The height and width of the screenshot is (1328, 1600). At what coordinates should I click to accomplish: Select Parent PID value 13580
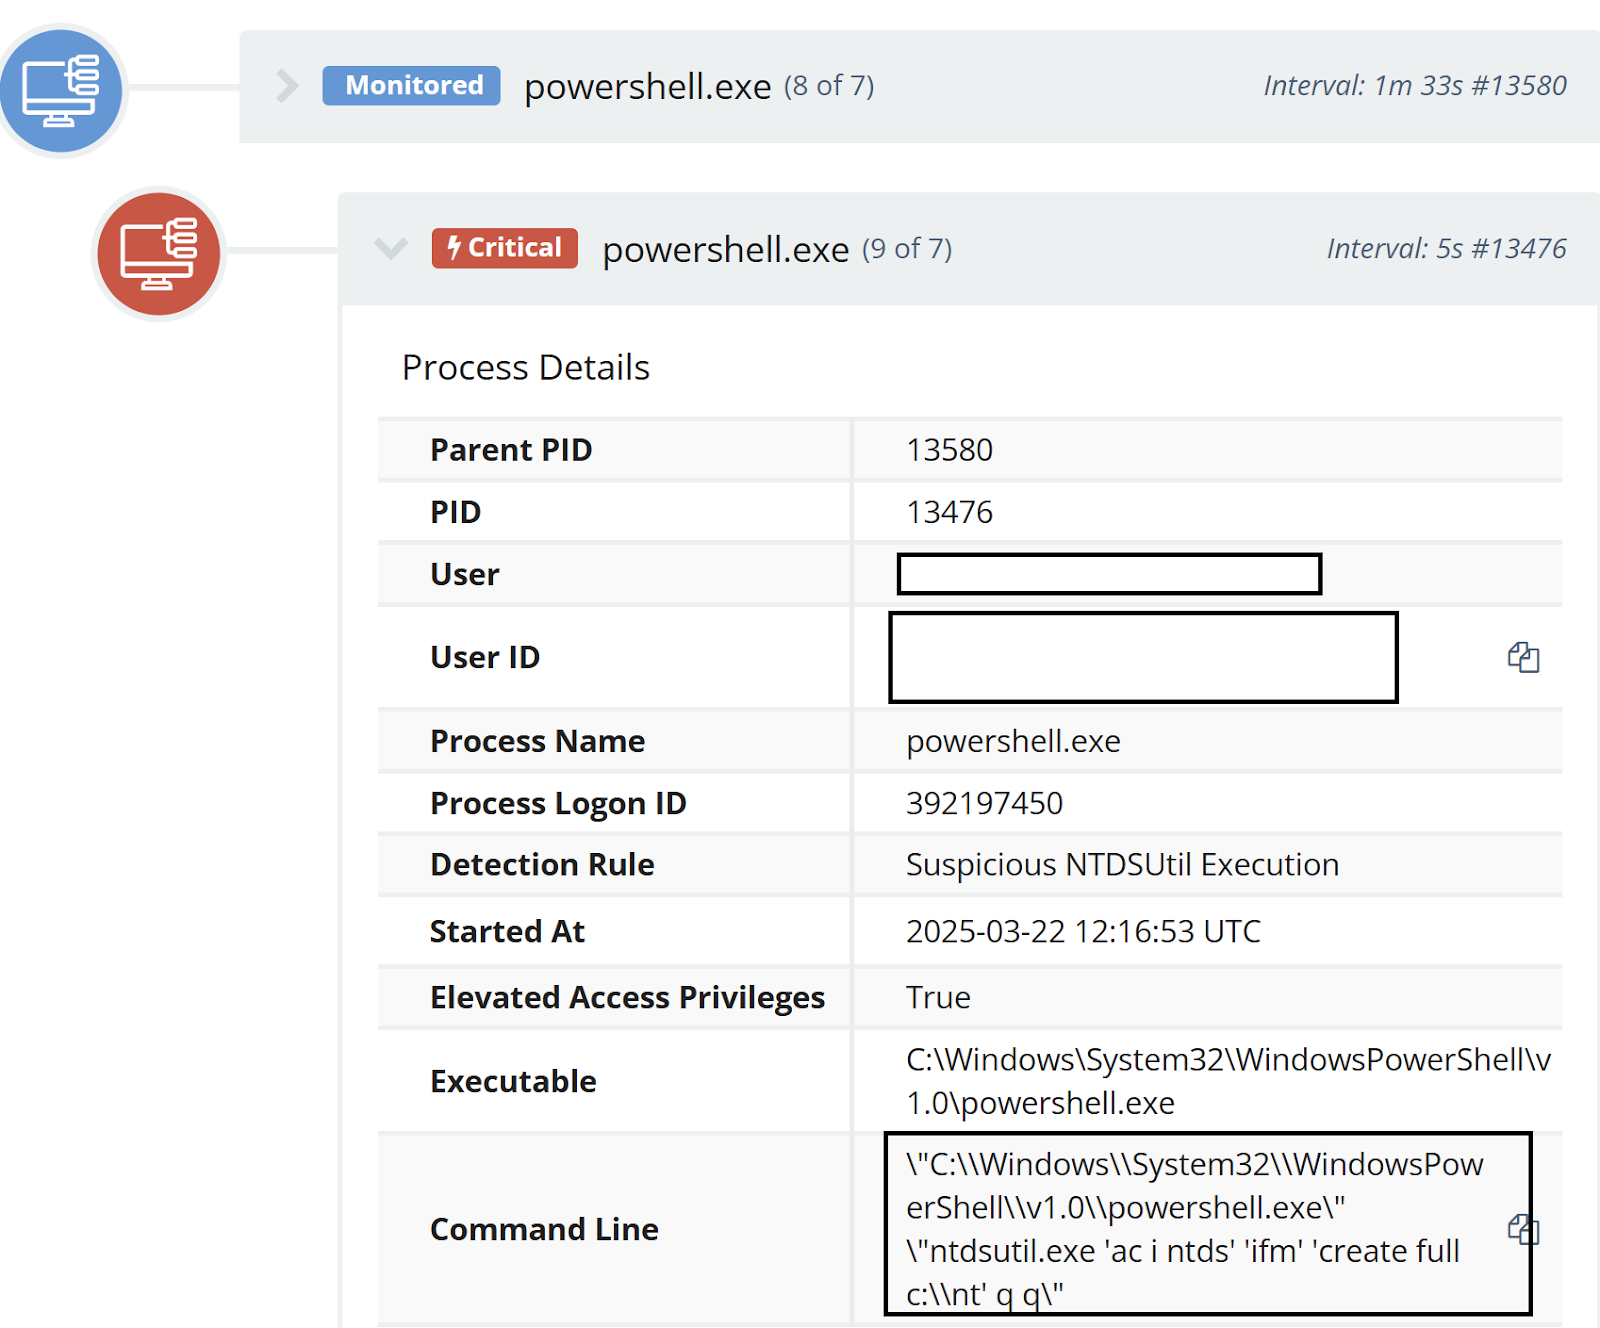948,450
